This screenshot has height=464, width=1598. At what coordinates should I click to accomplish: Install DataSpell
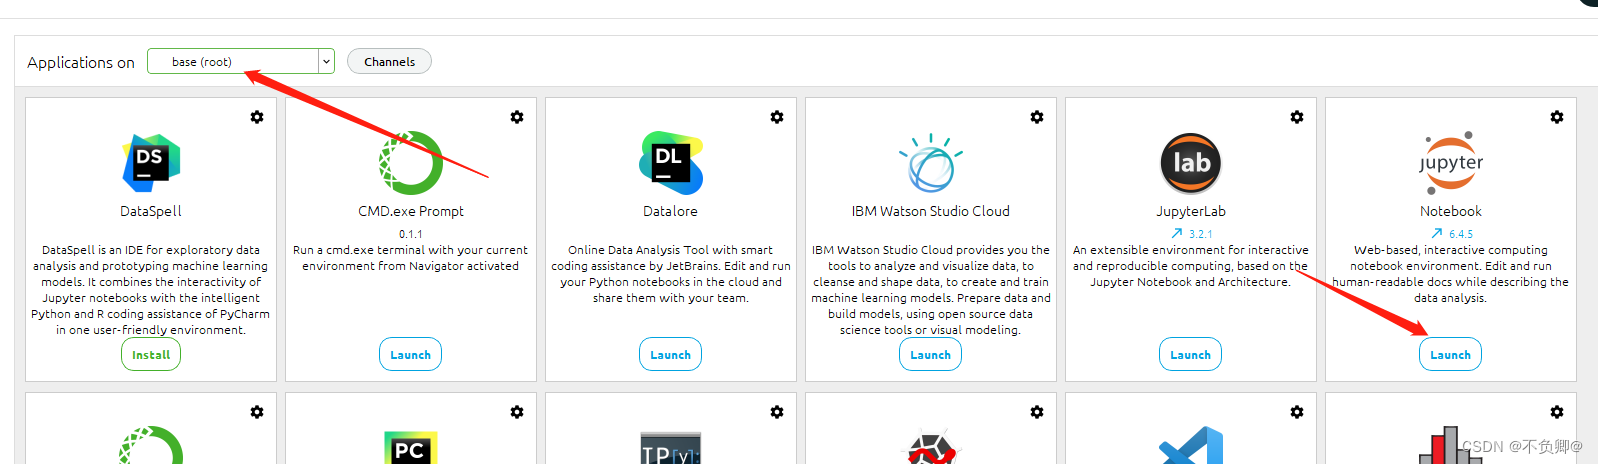(151, 354)
